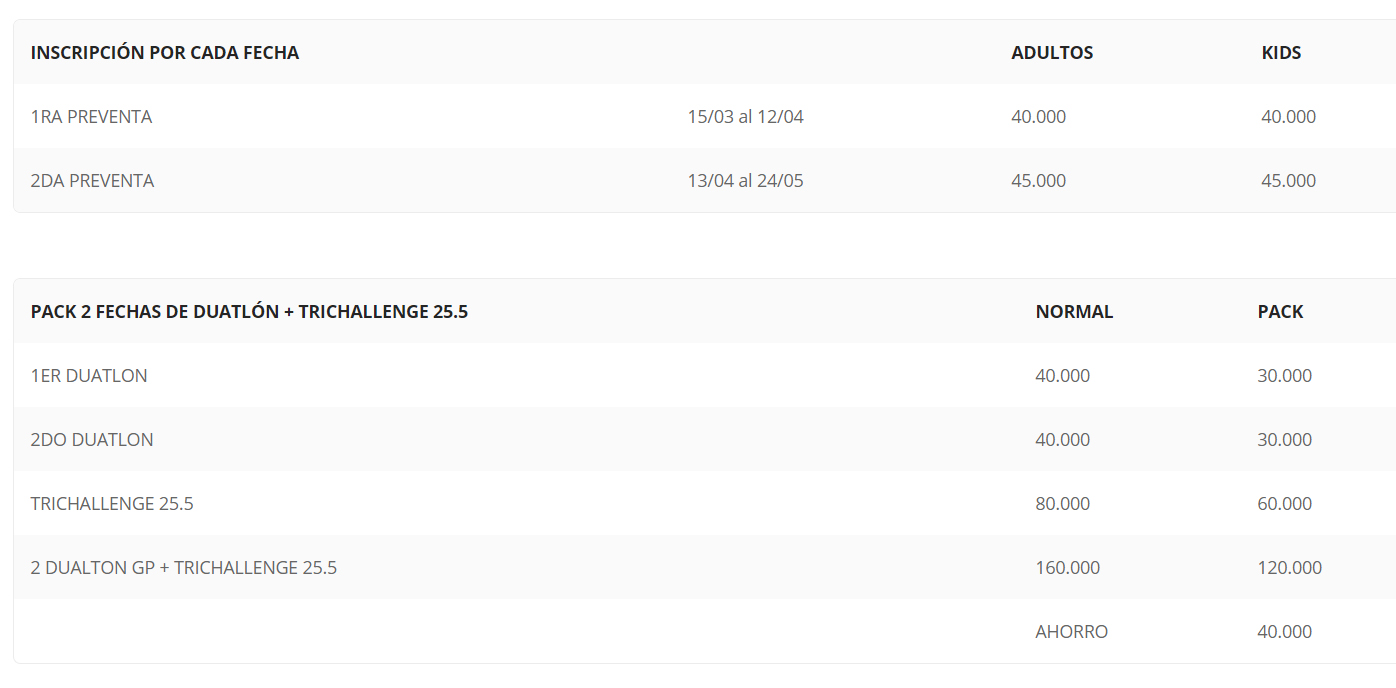Select the 15/03 al 12/04 date range
The height and width of the screenshot is (688, 1396).
click(x=745, y=117)
